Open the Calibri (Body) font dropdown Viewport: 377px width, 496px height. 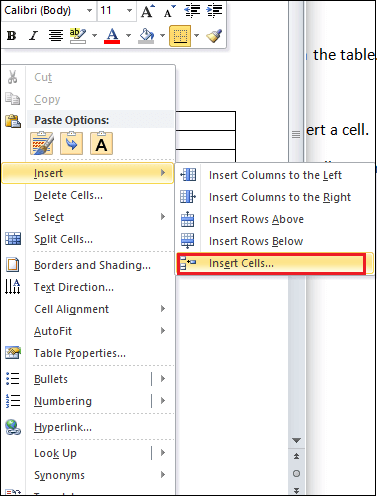pyautogui.click(x=89, y=11)
